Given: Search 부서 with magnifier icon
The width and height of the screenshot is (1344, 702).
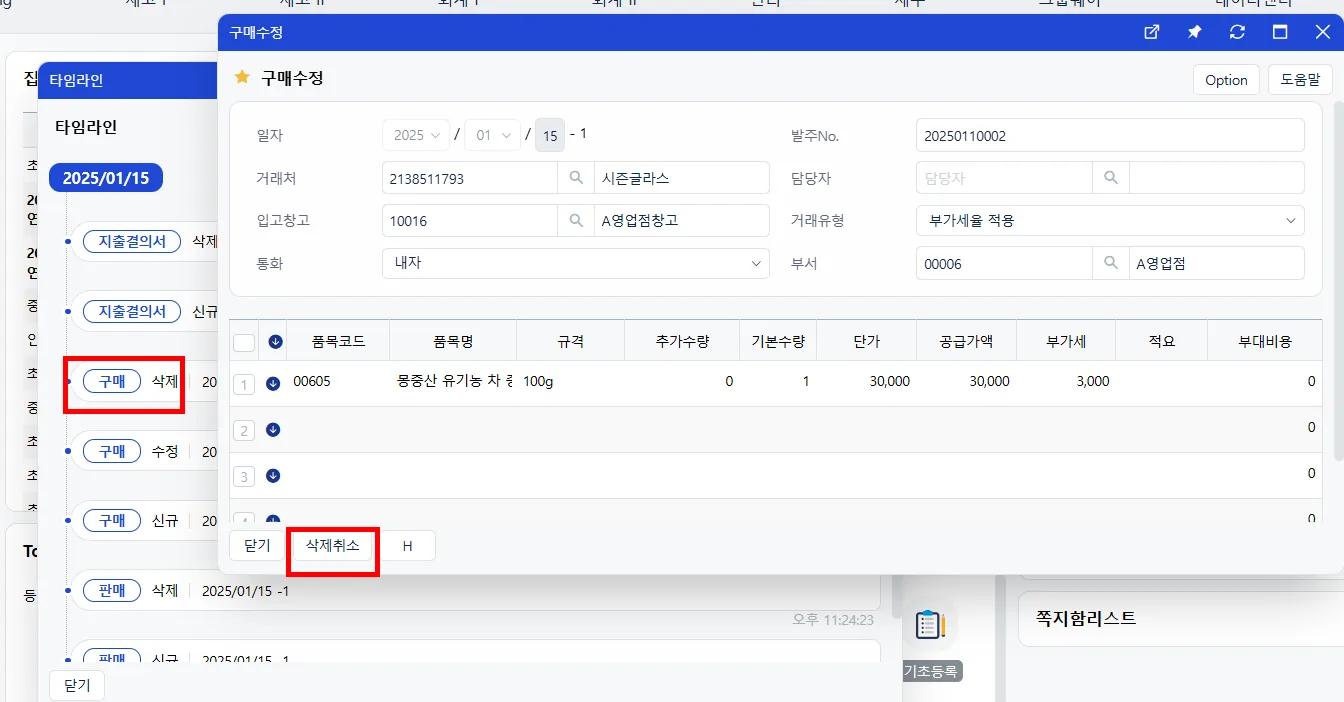Looking at the screenshot, I should click(x=1110, y=263).
